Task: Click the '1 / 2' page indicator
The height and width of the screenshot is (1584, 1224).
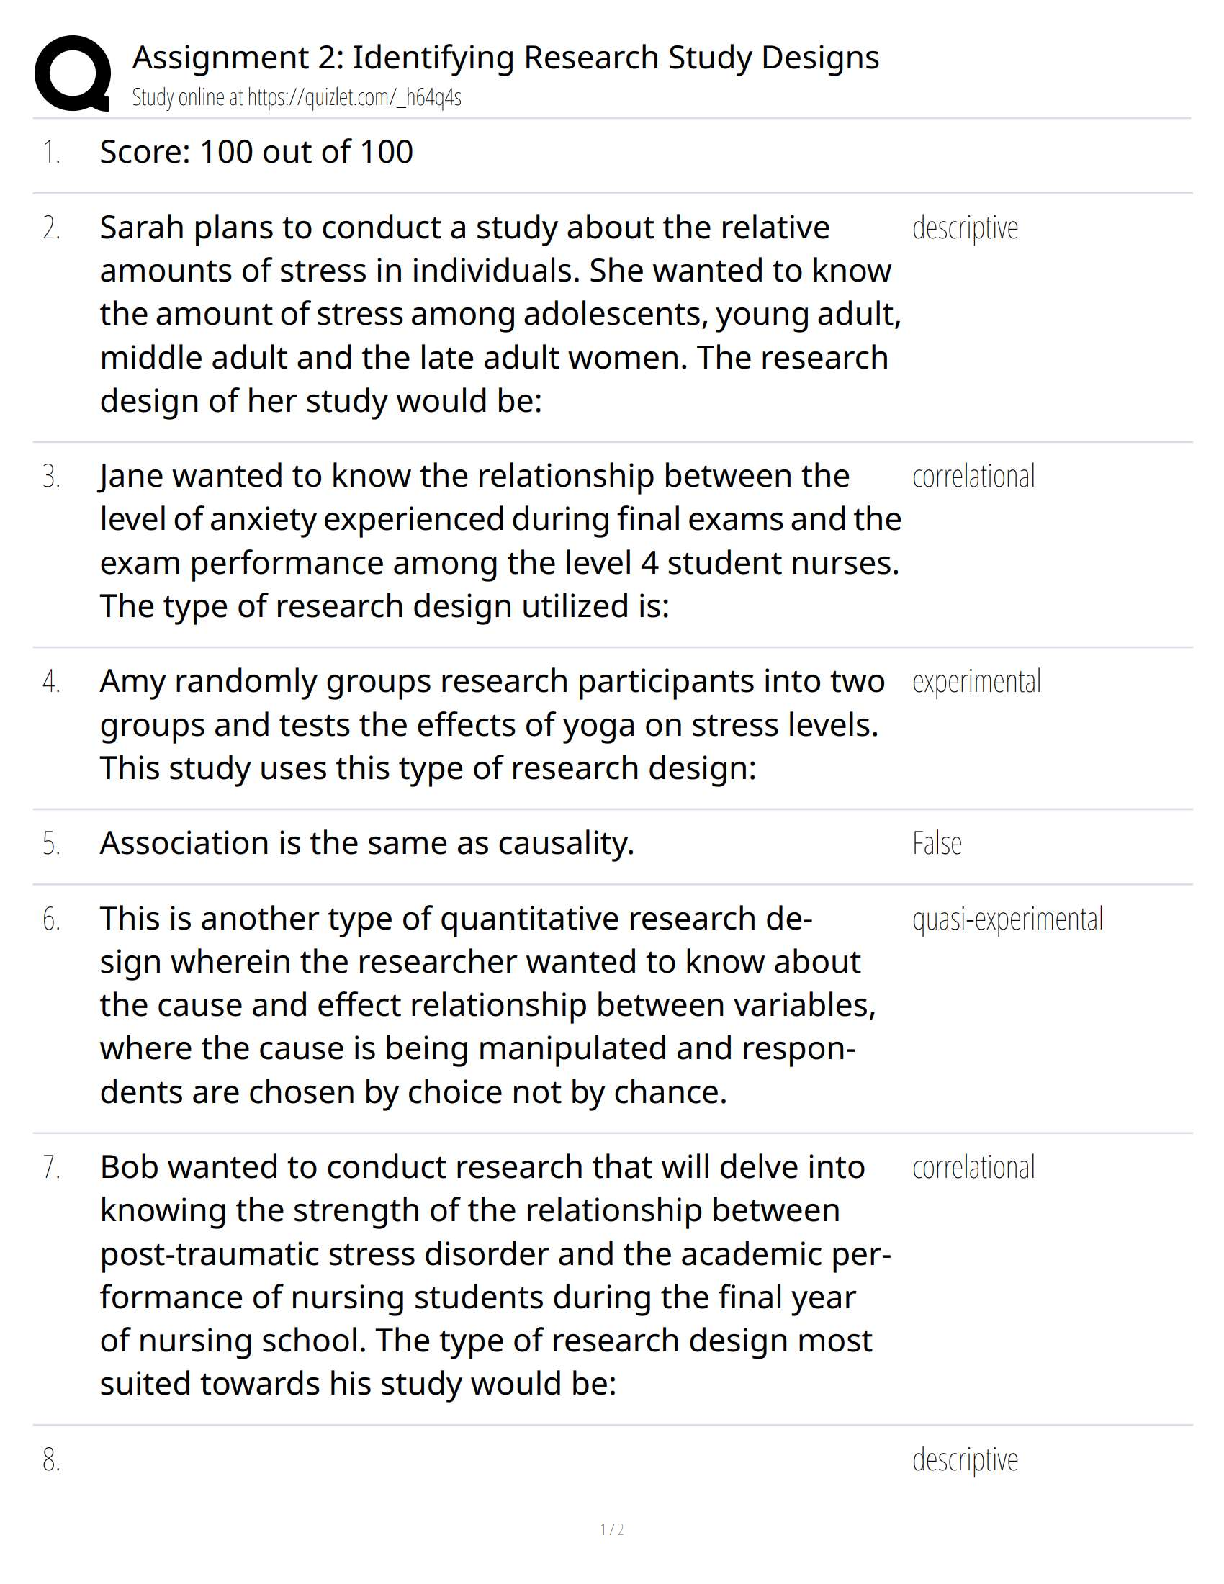Action: [612, 1530]
